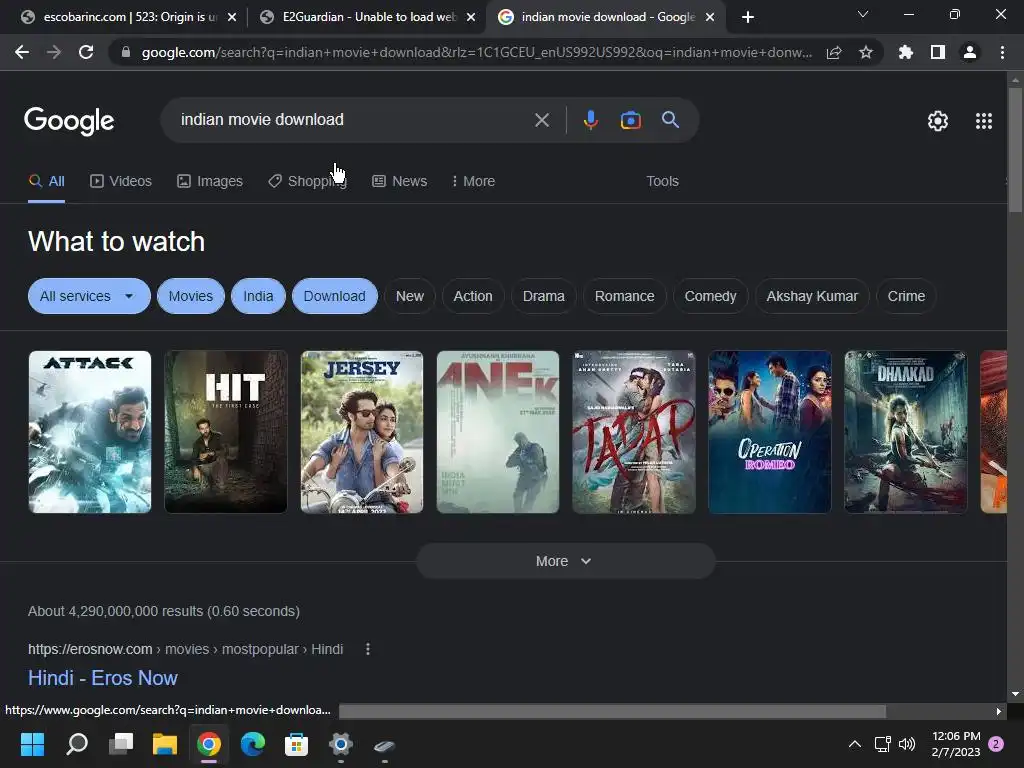1024x768 pixels.
Task: Expand More search categories menu
Action: point(473,181)
